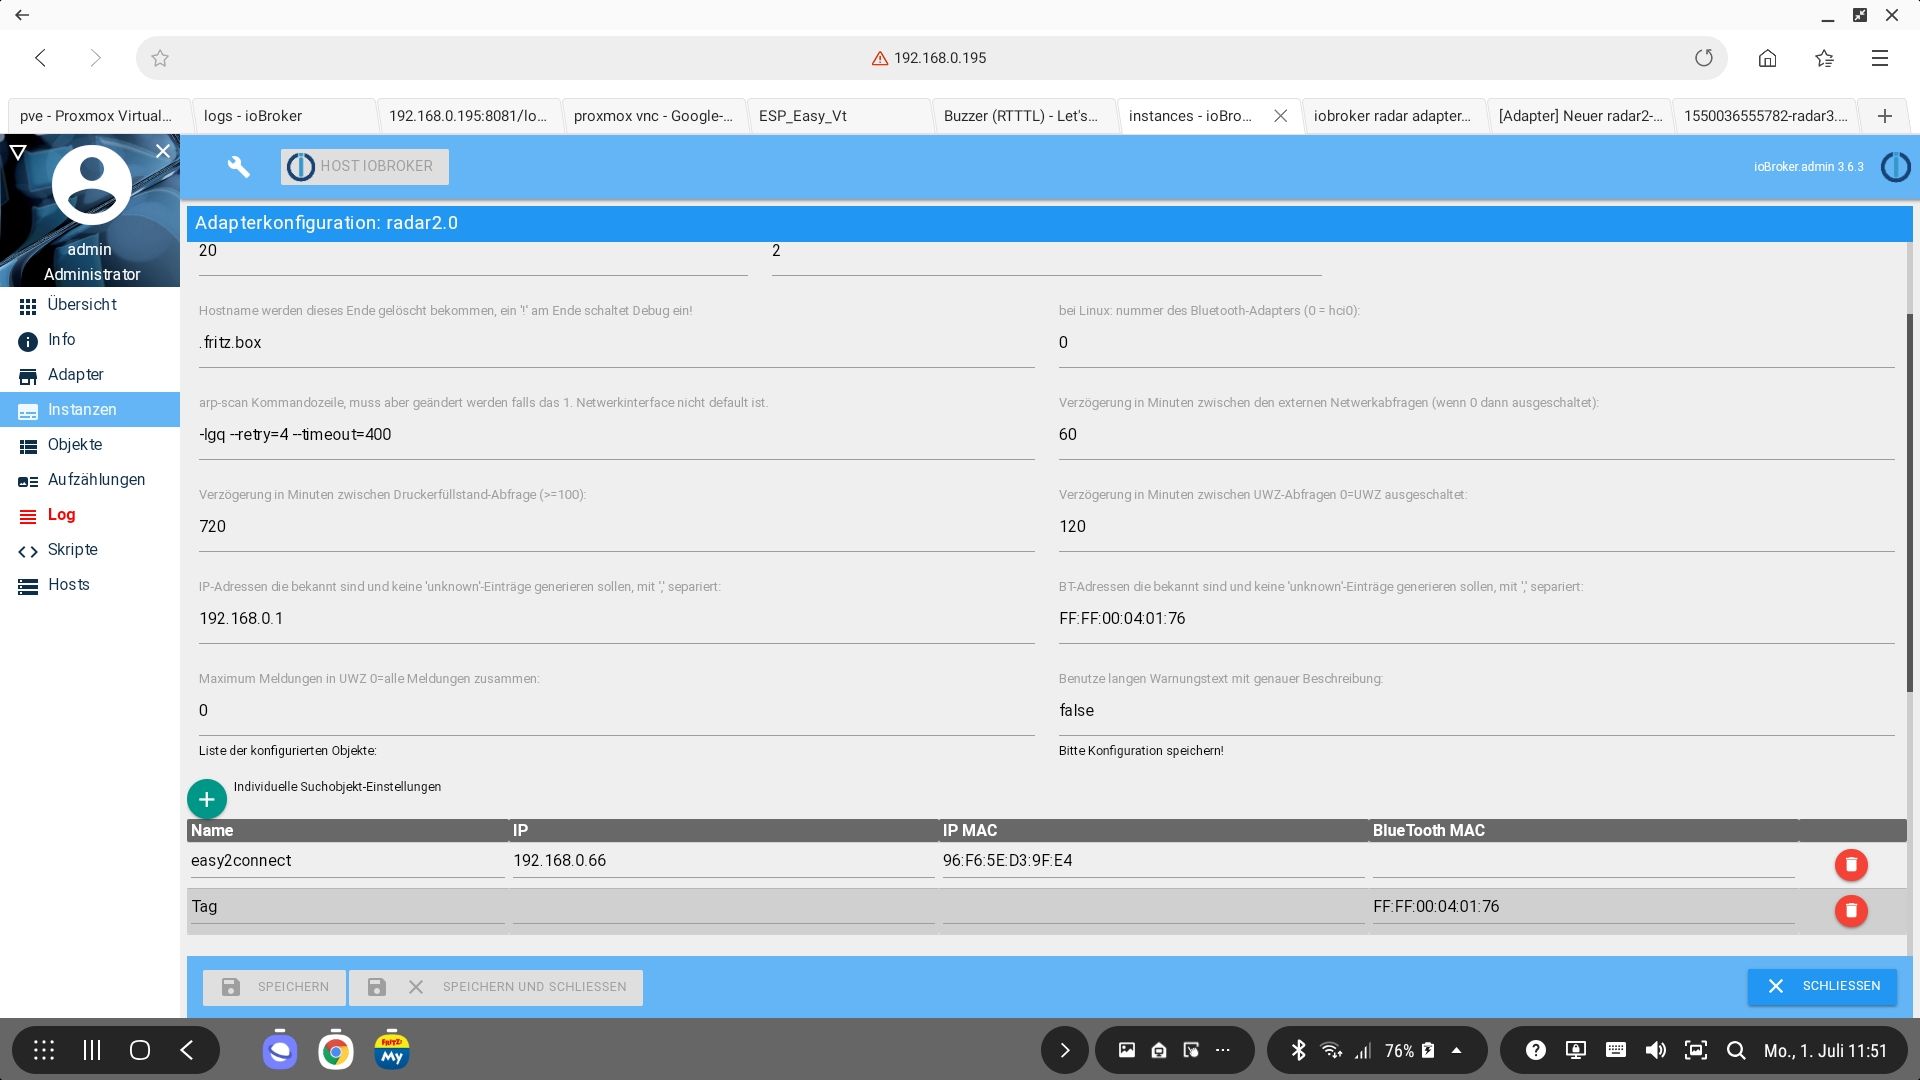Screen dimensions: 1920x1080
Task: Click the browser forward arrow
Action: [x=95, y=58]
